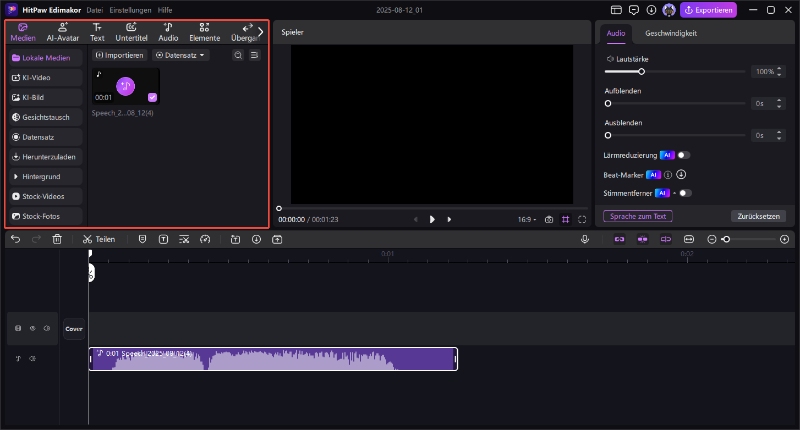The width and height of the screenshot is (800, 430).
Task: Click the delete trash icon in timeline toolbar
Action: click(57, 240)
